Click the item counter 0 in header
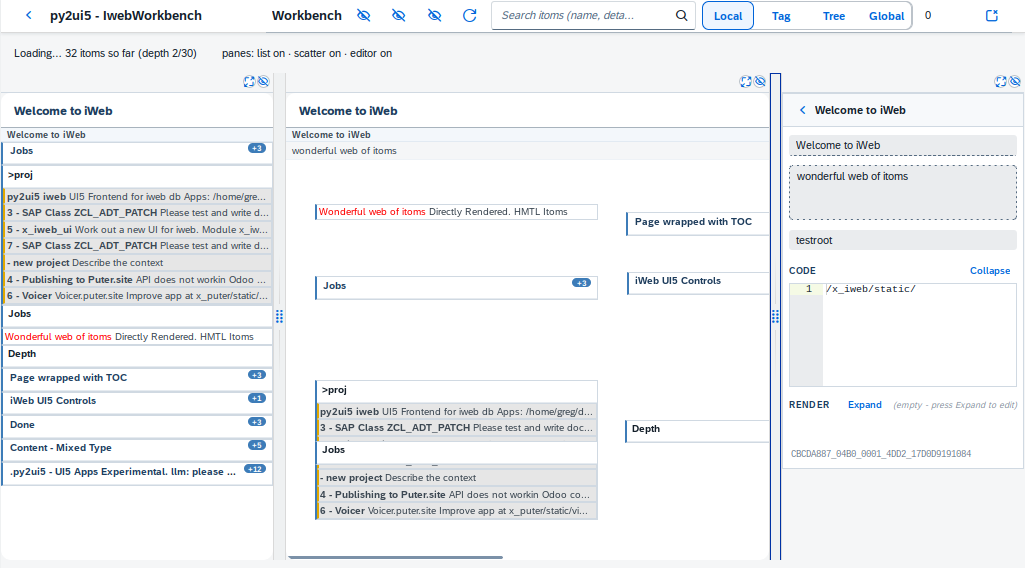Viewport: 1025px width, 568px height. 928,15
